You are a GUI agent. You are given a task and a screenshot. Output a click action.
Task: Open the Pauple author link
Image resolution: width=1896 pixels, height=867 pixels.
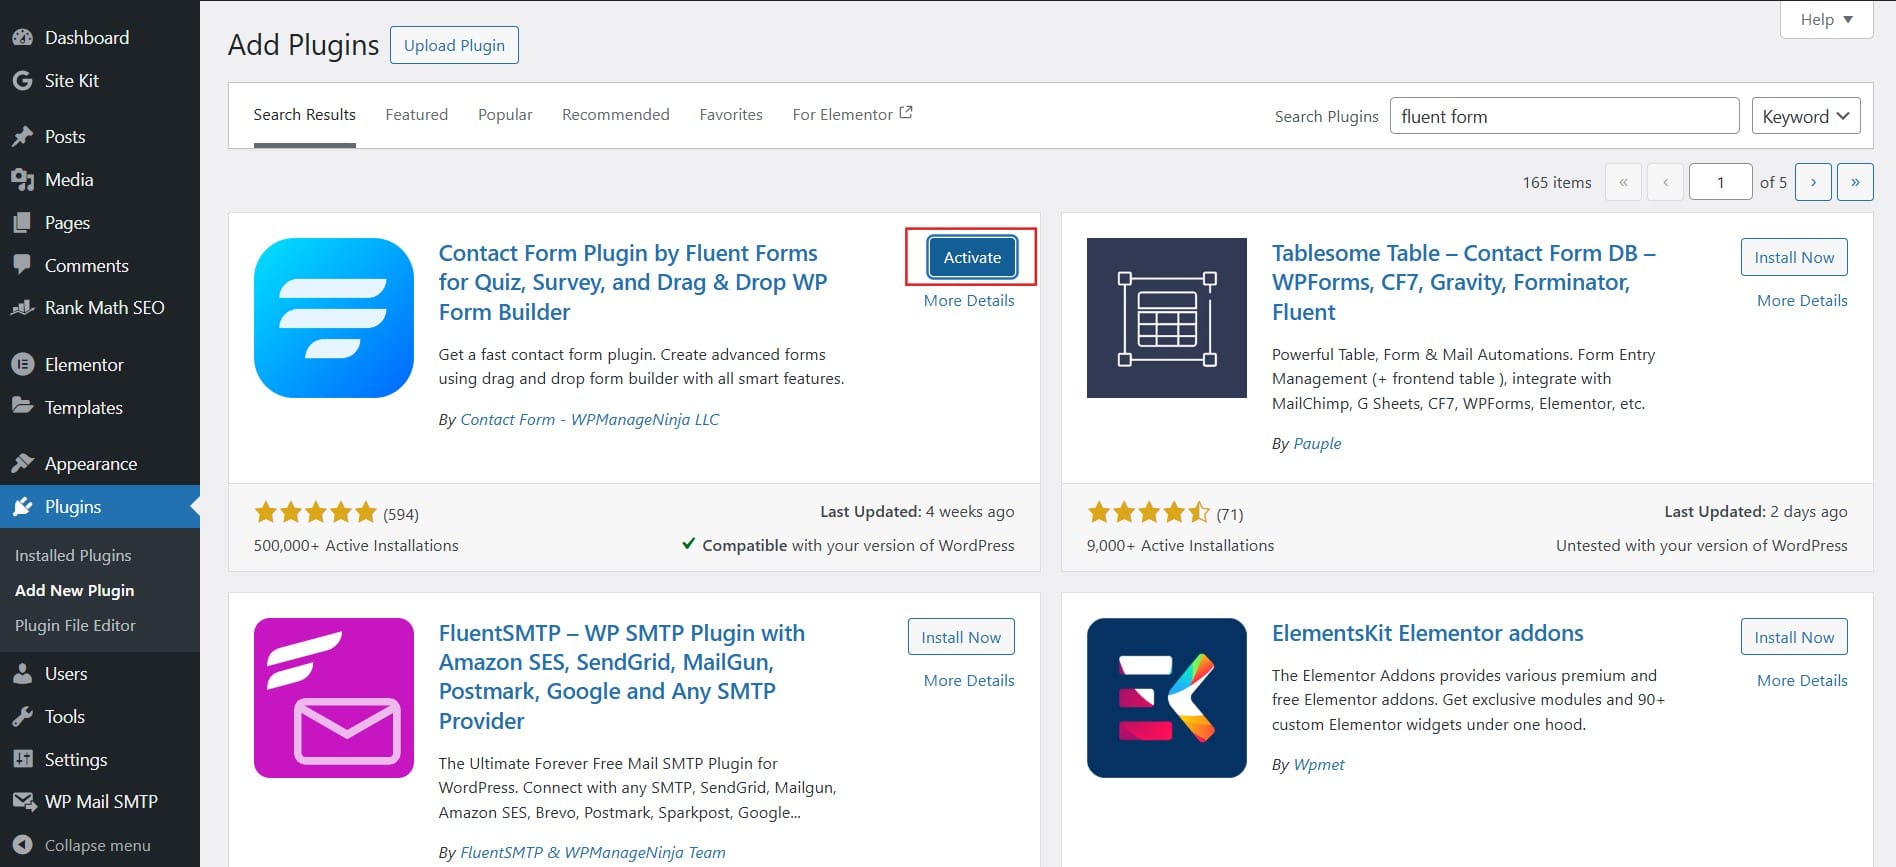click(x=1317, y=444)
